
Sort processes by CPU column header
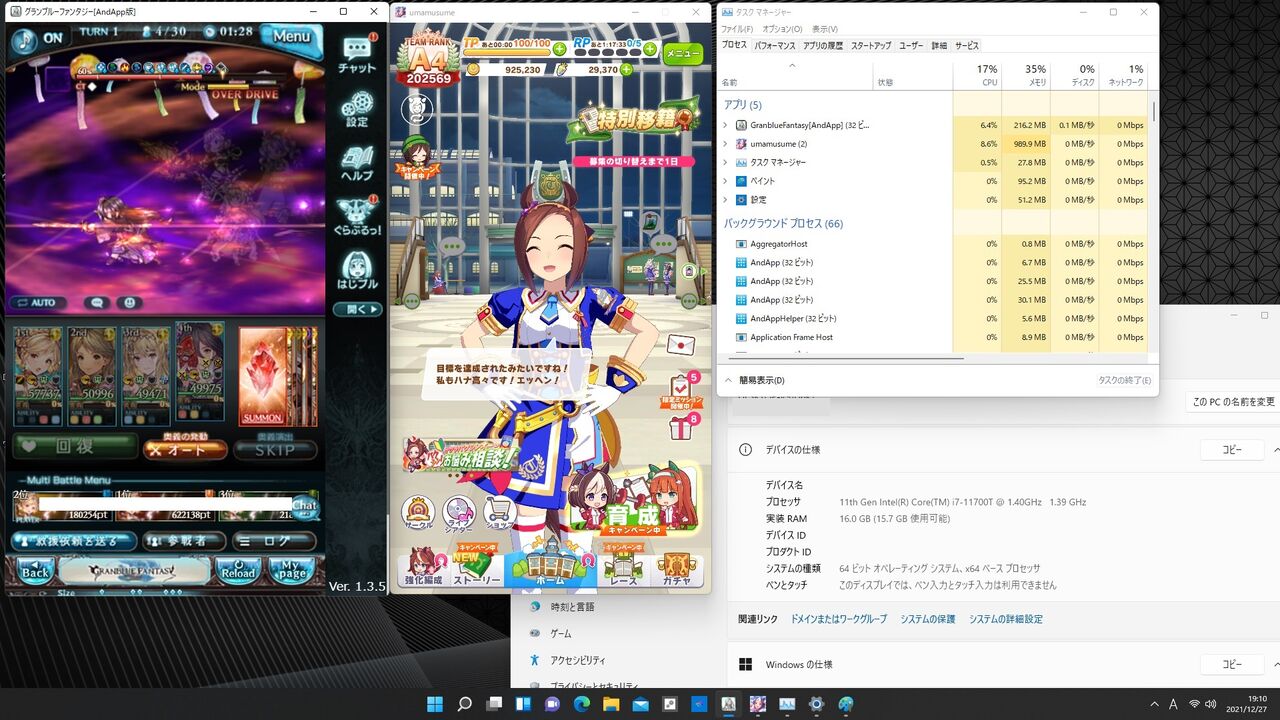click(977, 75)
